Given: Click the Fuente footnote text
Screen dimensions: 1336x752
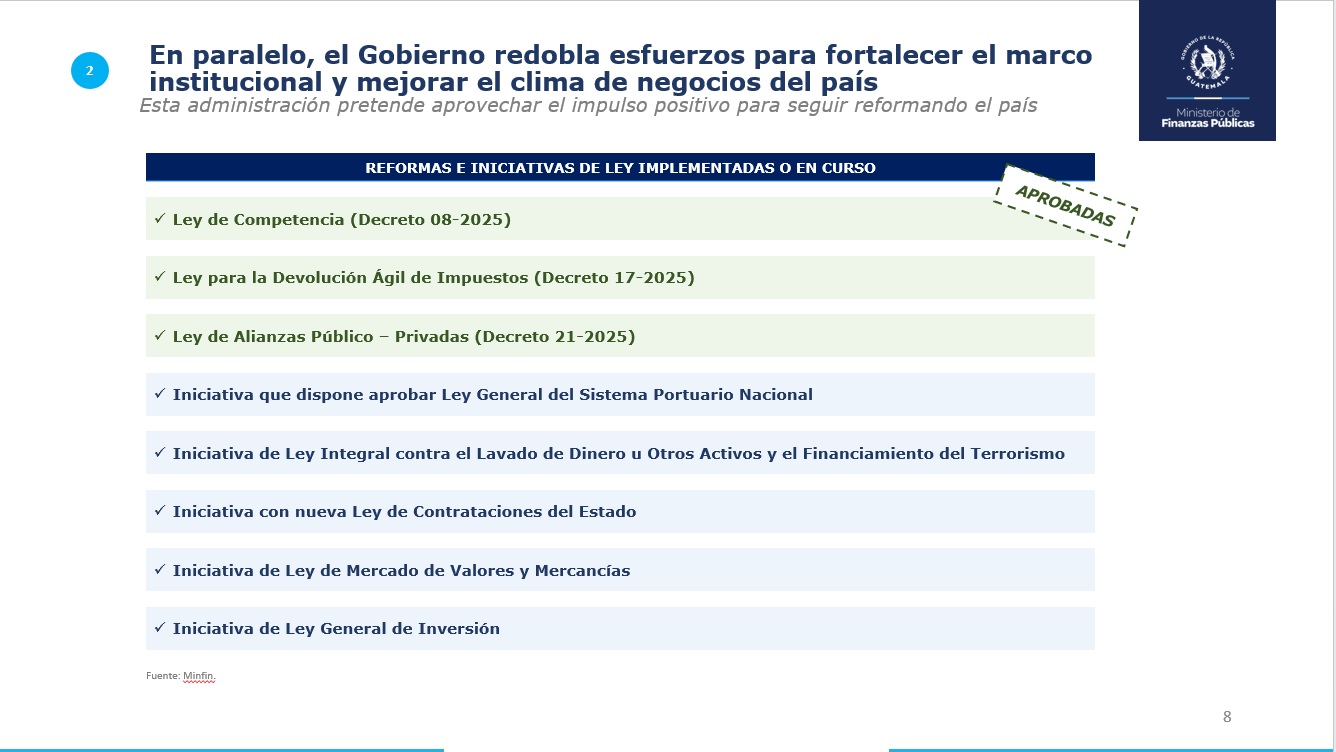Looking at the screenshot, I should (x=161, y=675).
